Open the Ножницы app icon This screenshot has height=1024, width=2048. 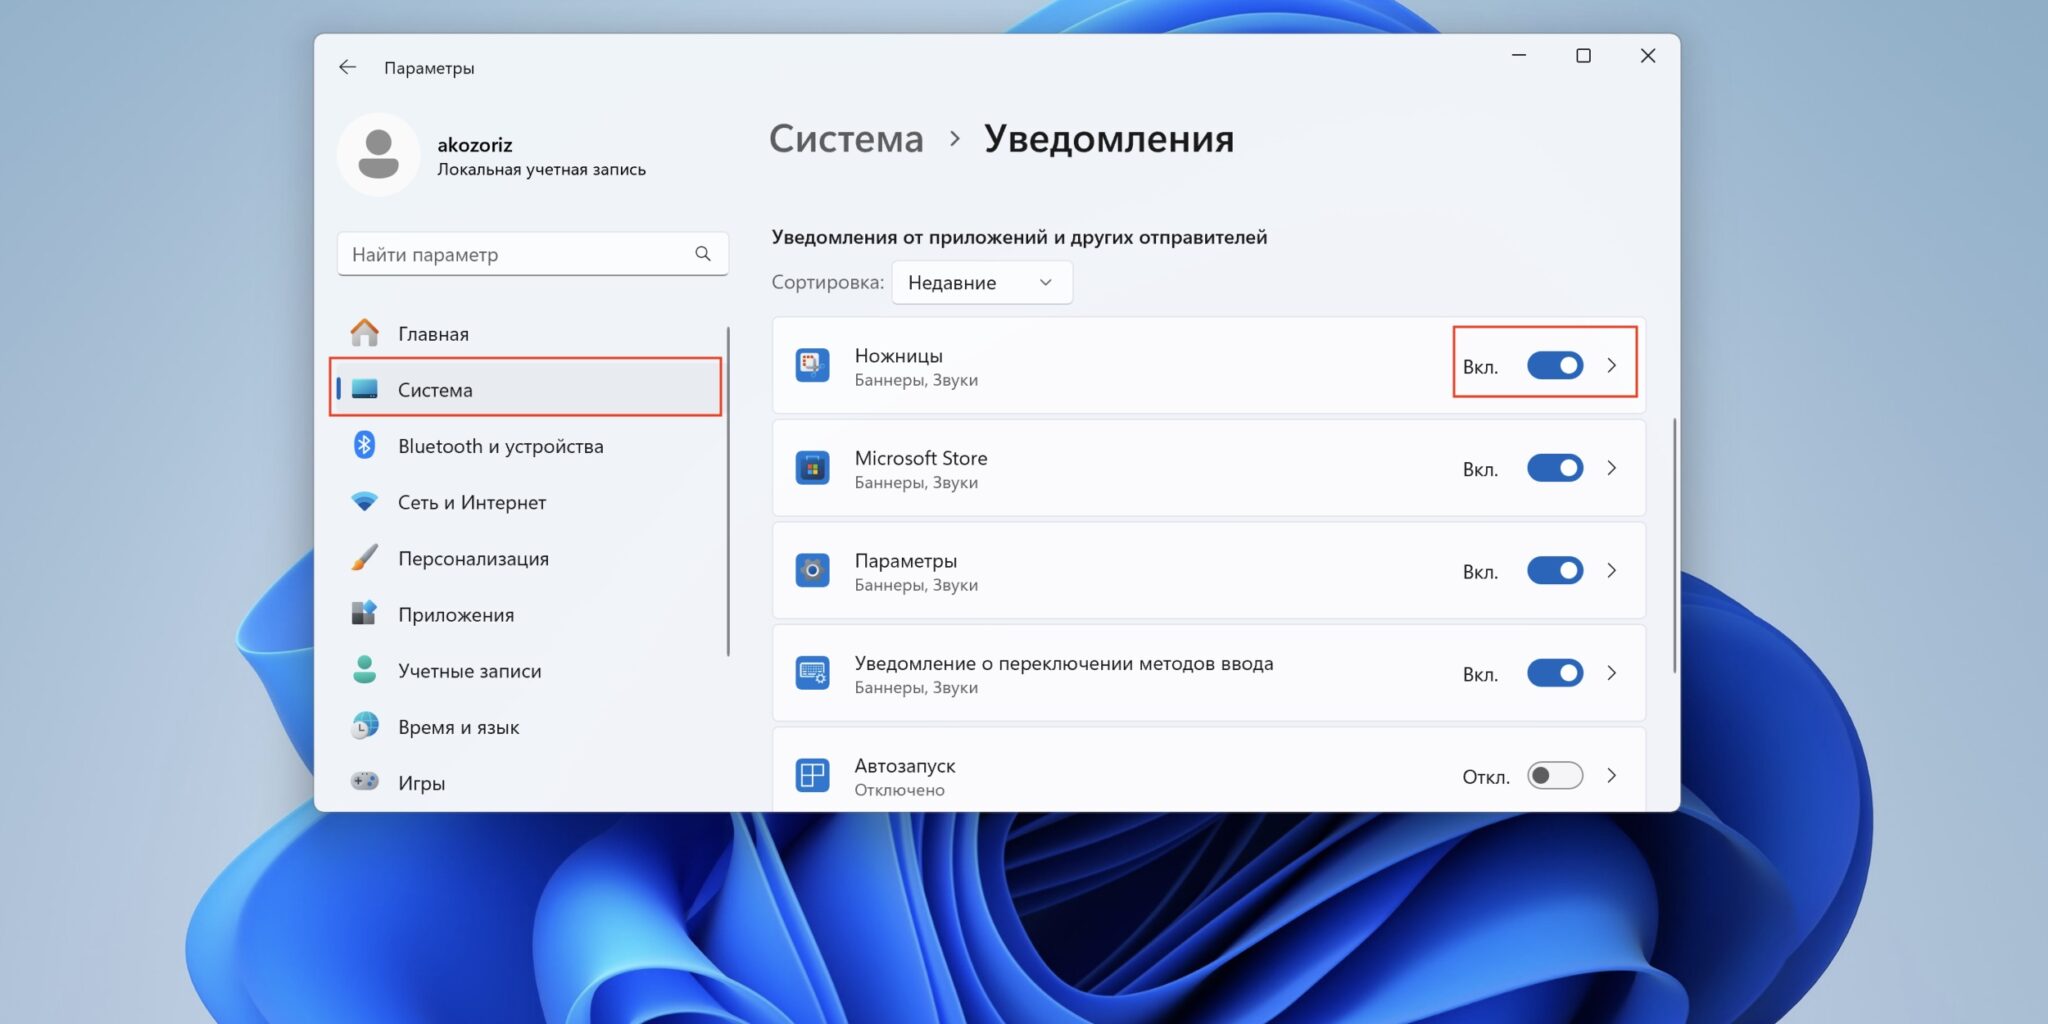pyautogui.click(x=813, y=366)
